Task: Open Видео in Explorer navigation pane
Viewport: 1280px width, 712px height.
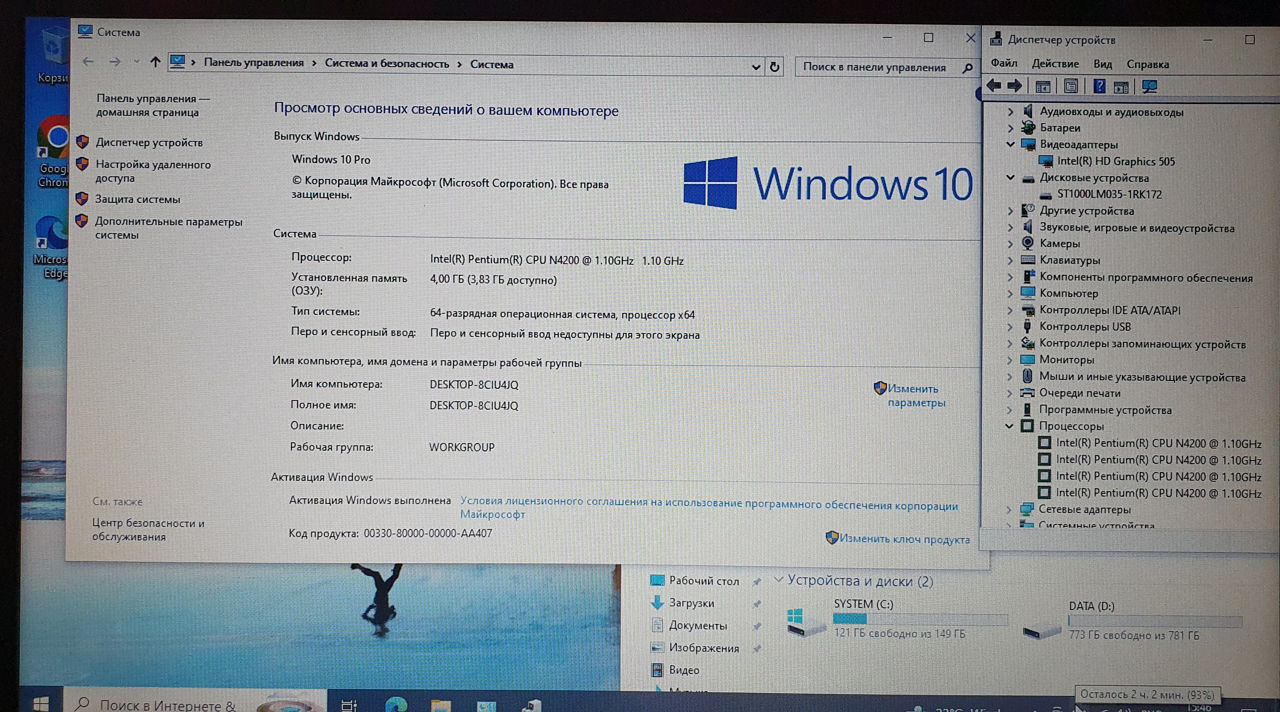Action: click(684, 670)
